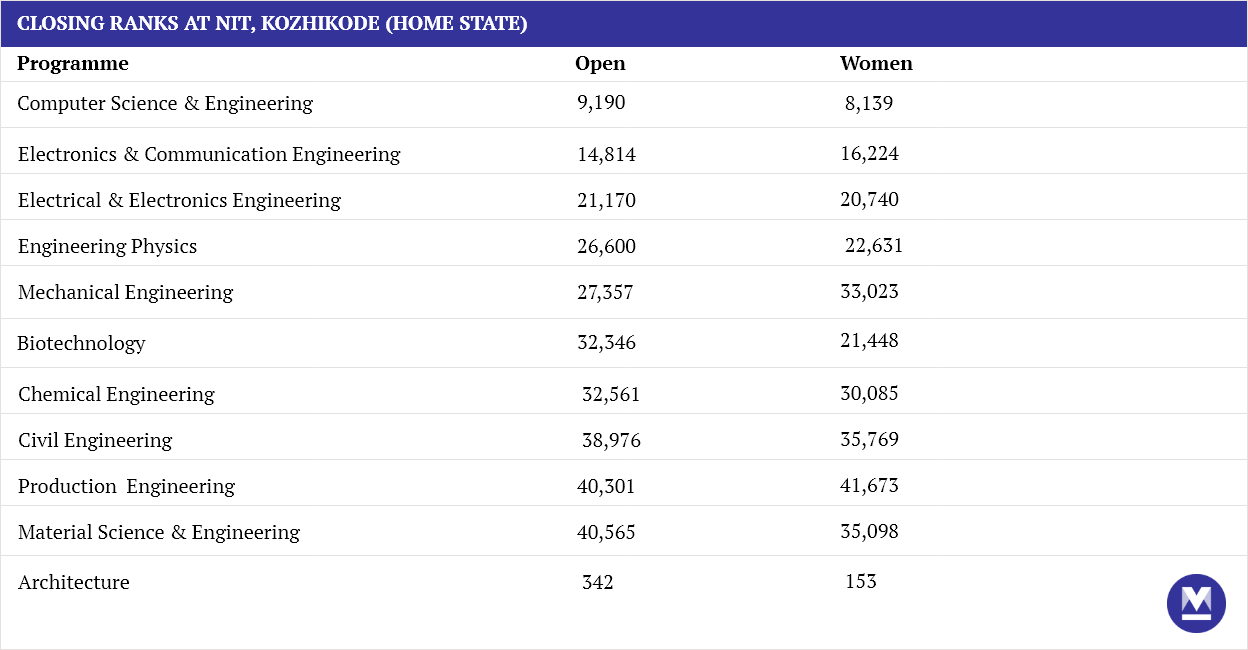
Task: Select 'Production Engineering' row label
Action: pos(126,487)
